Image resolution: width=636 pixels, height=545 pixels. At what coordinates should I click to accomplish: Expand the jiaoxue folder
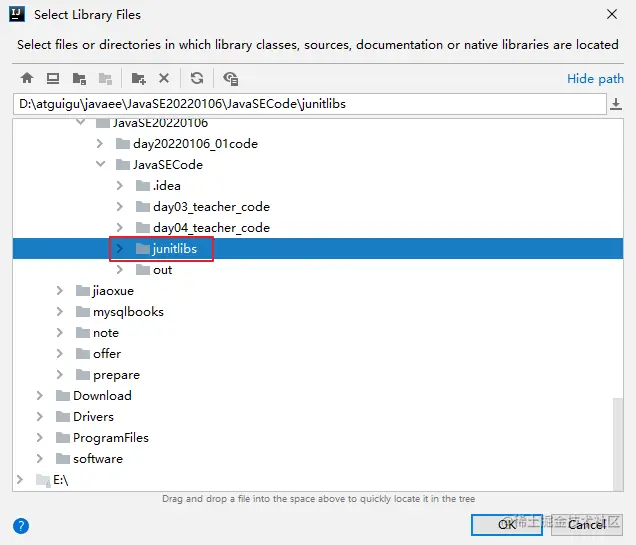click(x=60, y=291)
